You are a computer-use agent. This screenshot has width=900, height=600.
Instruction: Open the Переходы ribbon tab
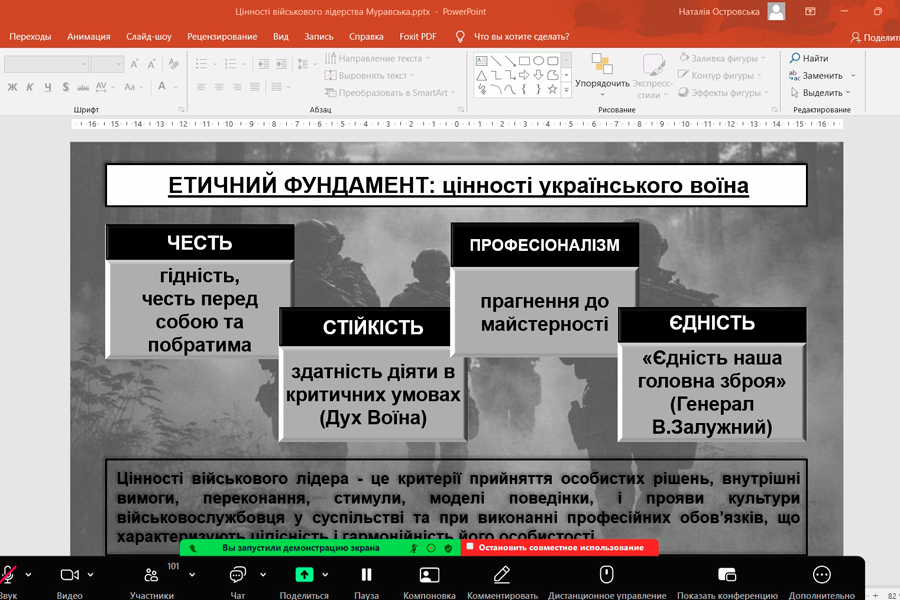tap(30, 37)
